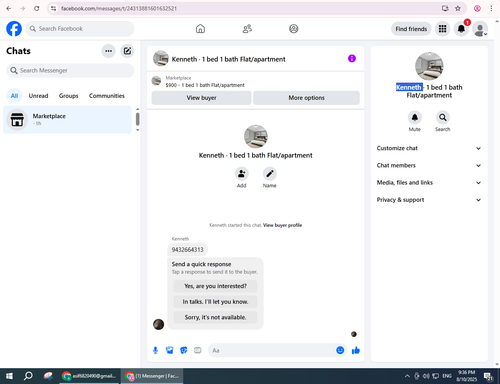The image size is (500, 384).
Task: Switch to the Groups tab
Action: [x=68, y=96]
